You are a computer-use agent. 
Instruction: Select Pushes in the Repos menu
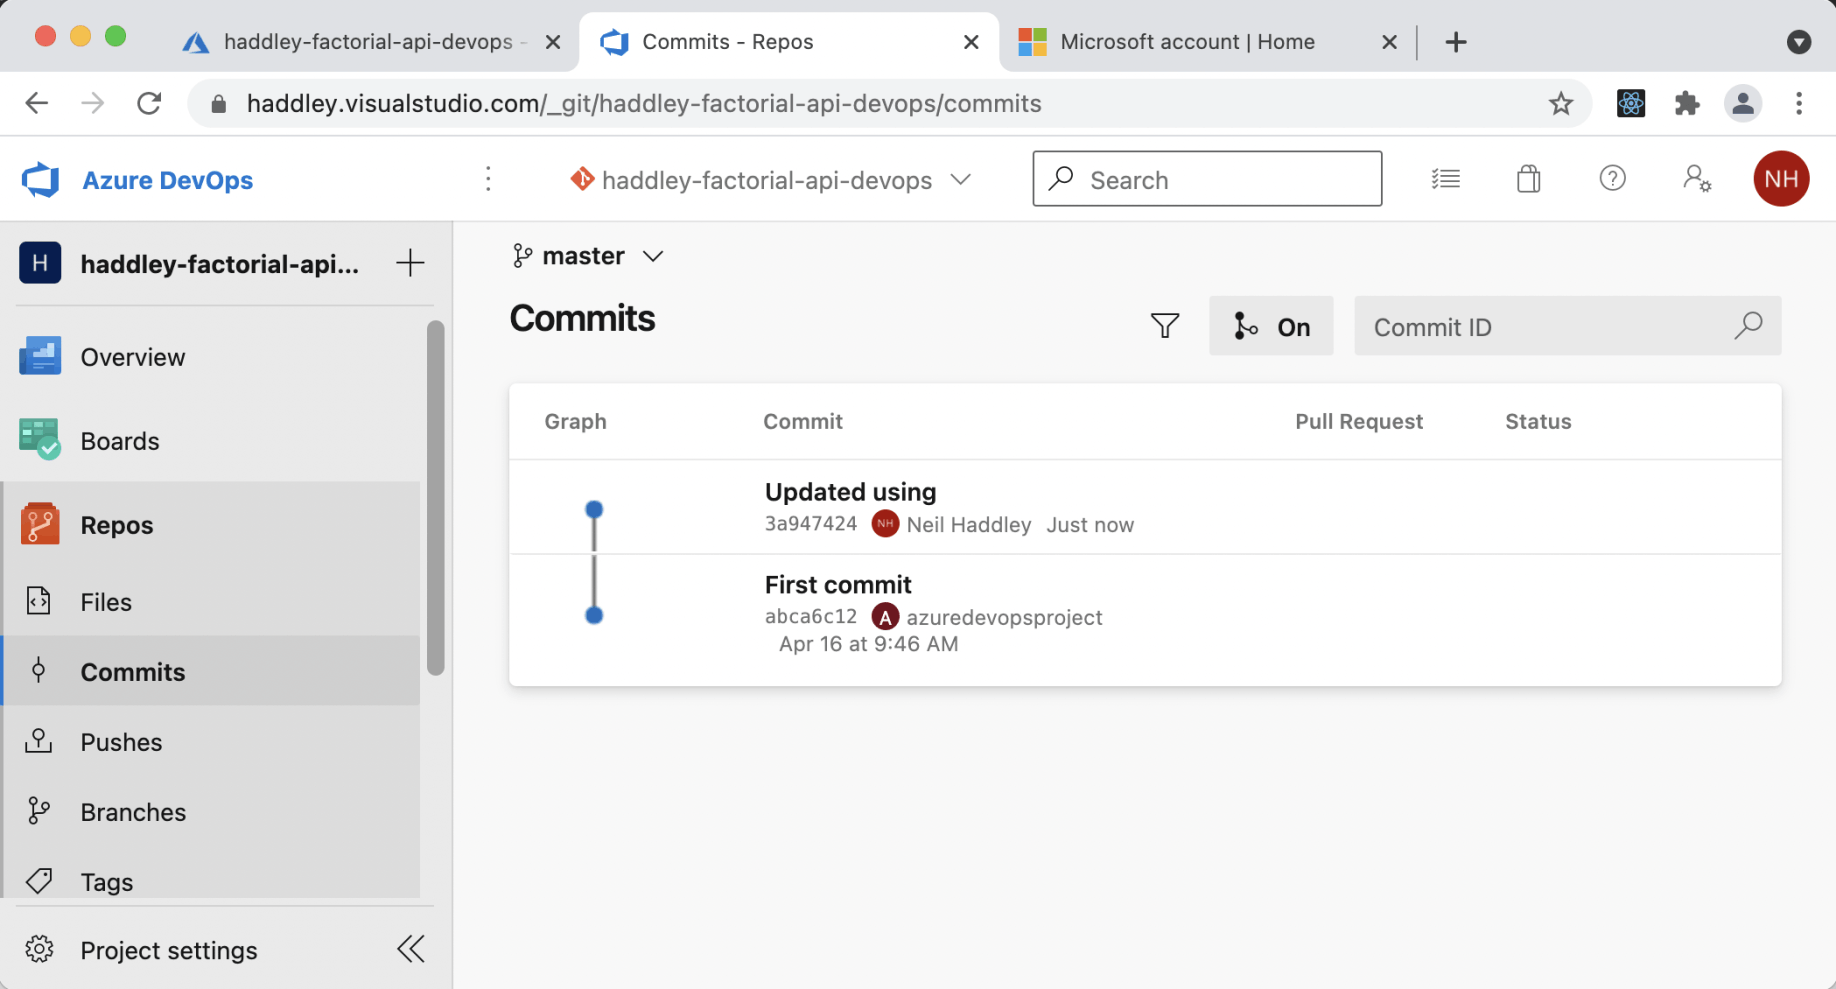pos(121,742)
